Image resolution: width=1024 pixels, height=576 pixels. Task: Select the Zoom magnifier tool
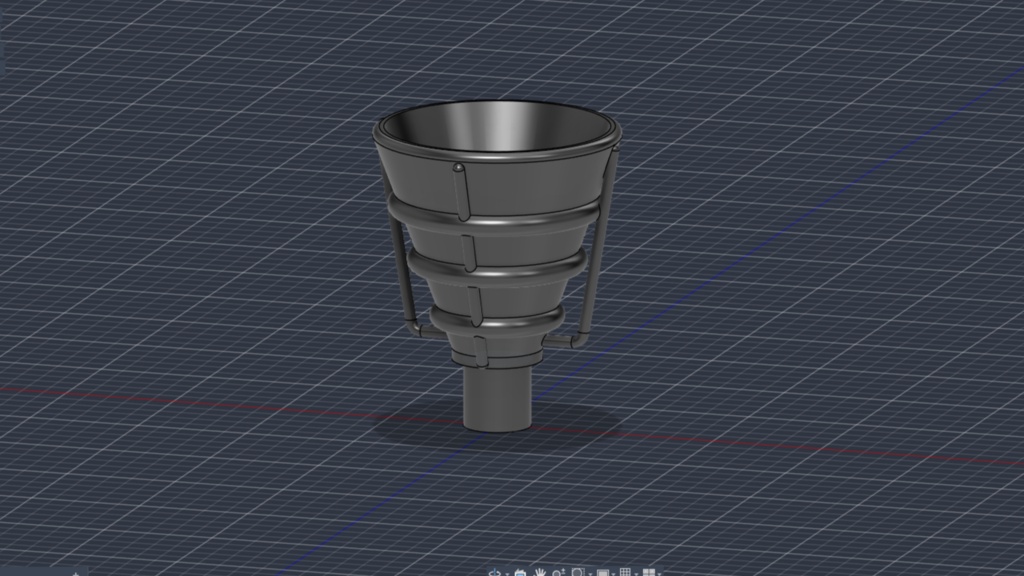point(558,573)
